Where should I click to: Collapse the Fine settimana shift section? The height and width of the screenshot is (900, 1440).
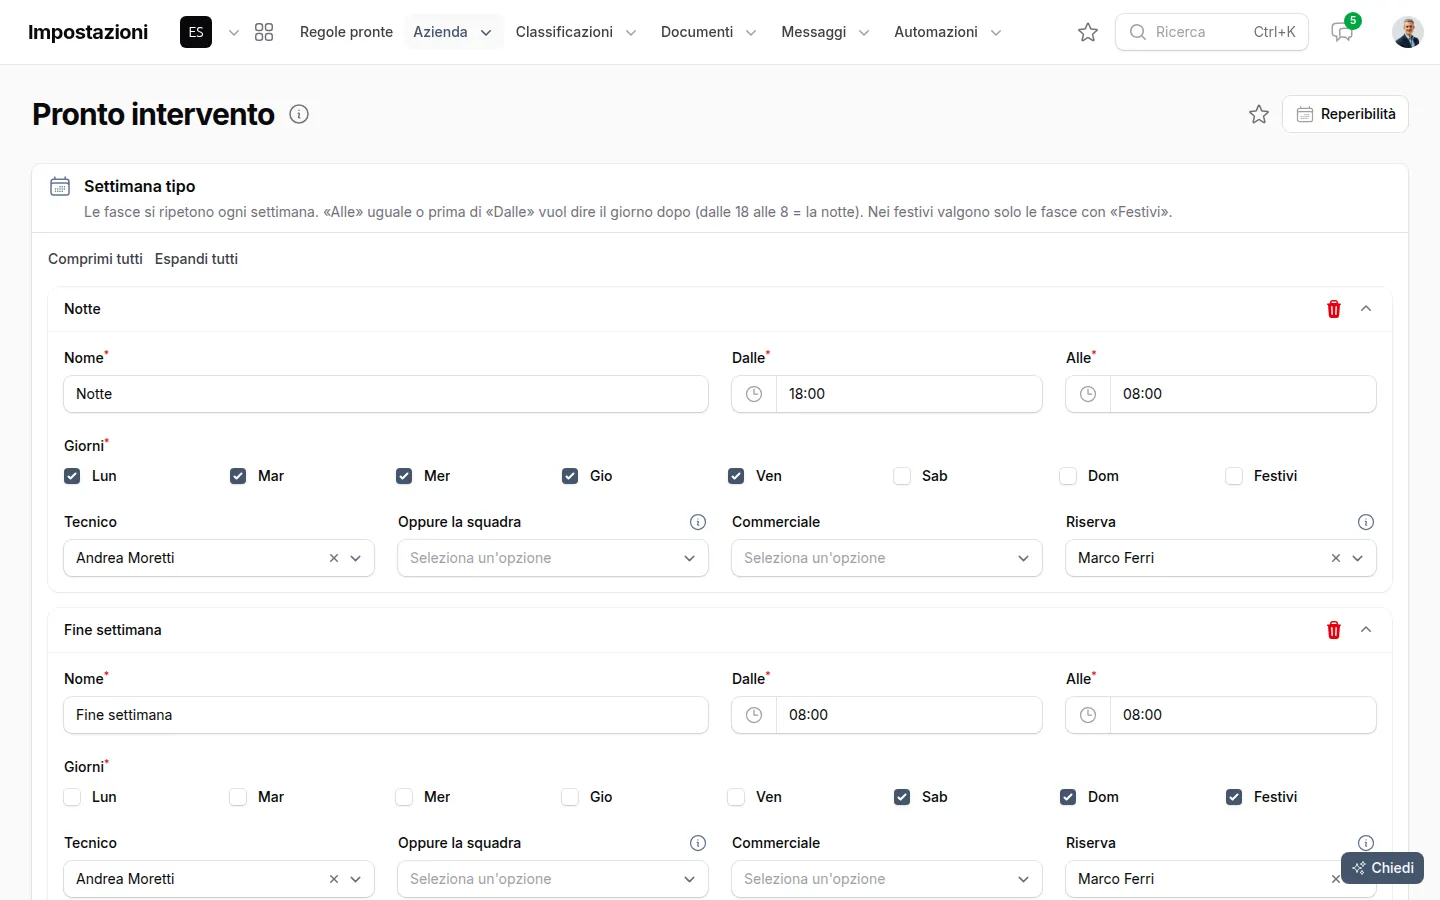tap(1366, 630)
